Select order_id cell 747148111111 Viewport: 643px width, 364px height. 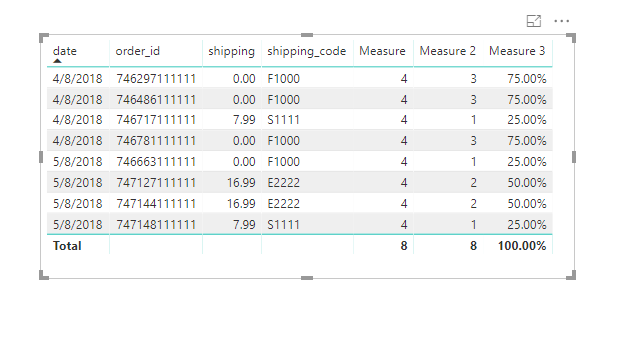[156, 225]
